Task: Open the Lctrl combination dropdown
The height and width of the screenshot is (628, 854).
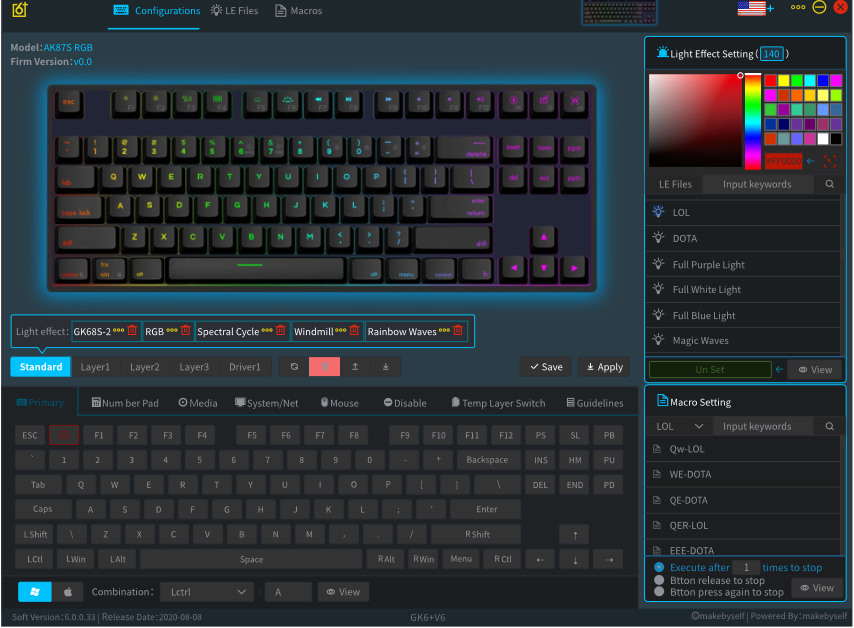Action: click(207, 591)
